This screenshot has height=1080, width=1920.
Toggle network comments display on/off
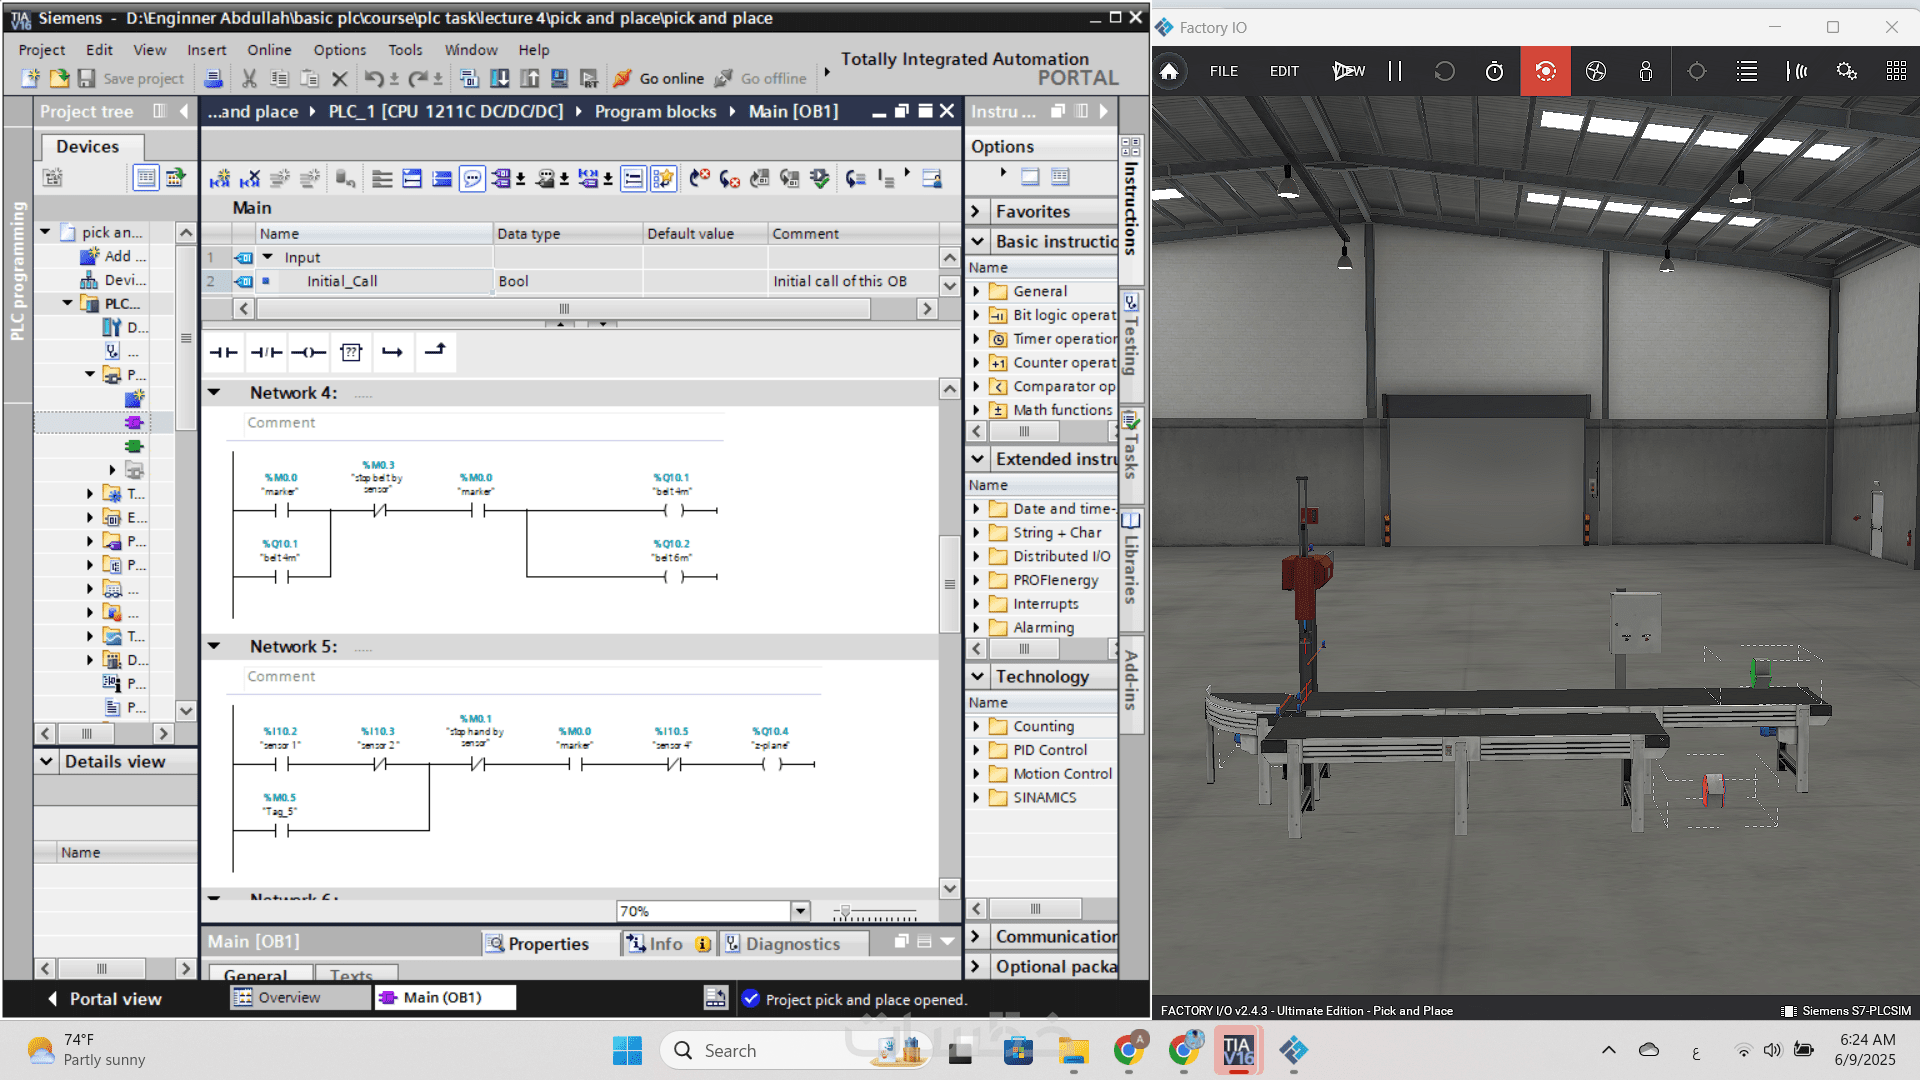(x=472, y=179)
